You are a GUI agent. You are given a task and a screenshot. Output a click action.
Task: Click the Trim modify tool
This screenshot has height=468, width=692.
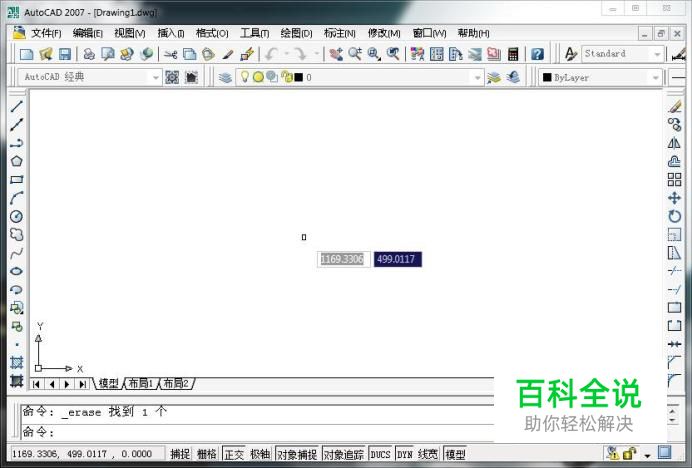674,271
